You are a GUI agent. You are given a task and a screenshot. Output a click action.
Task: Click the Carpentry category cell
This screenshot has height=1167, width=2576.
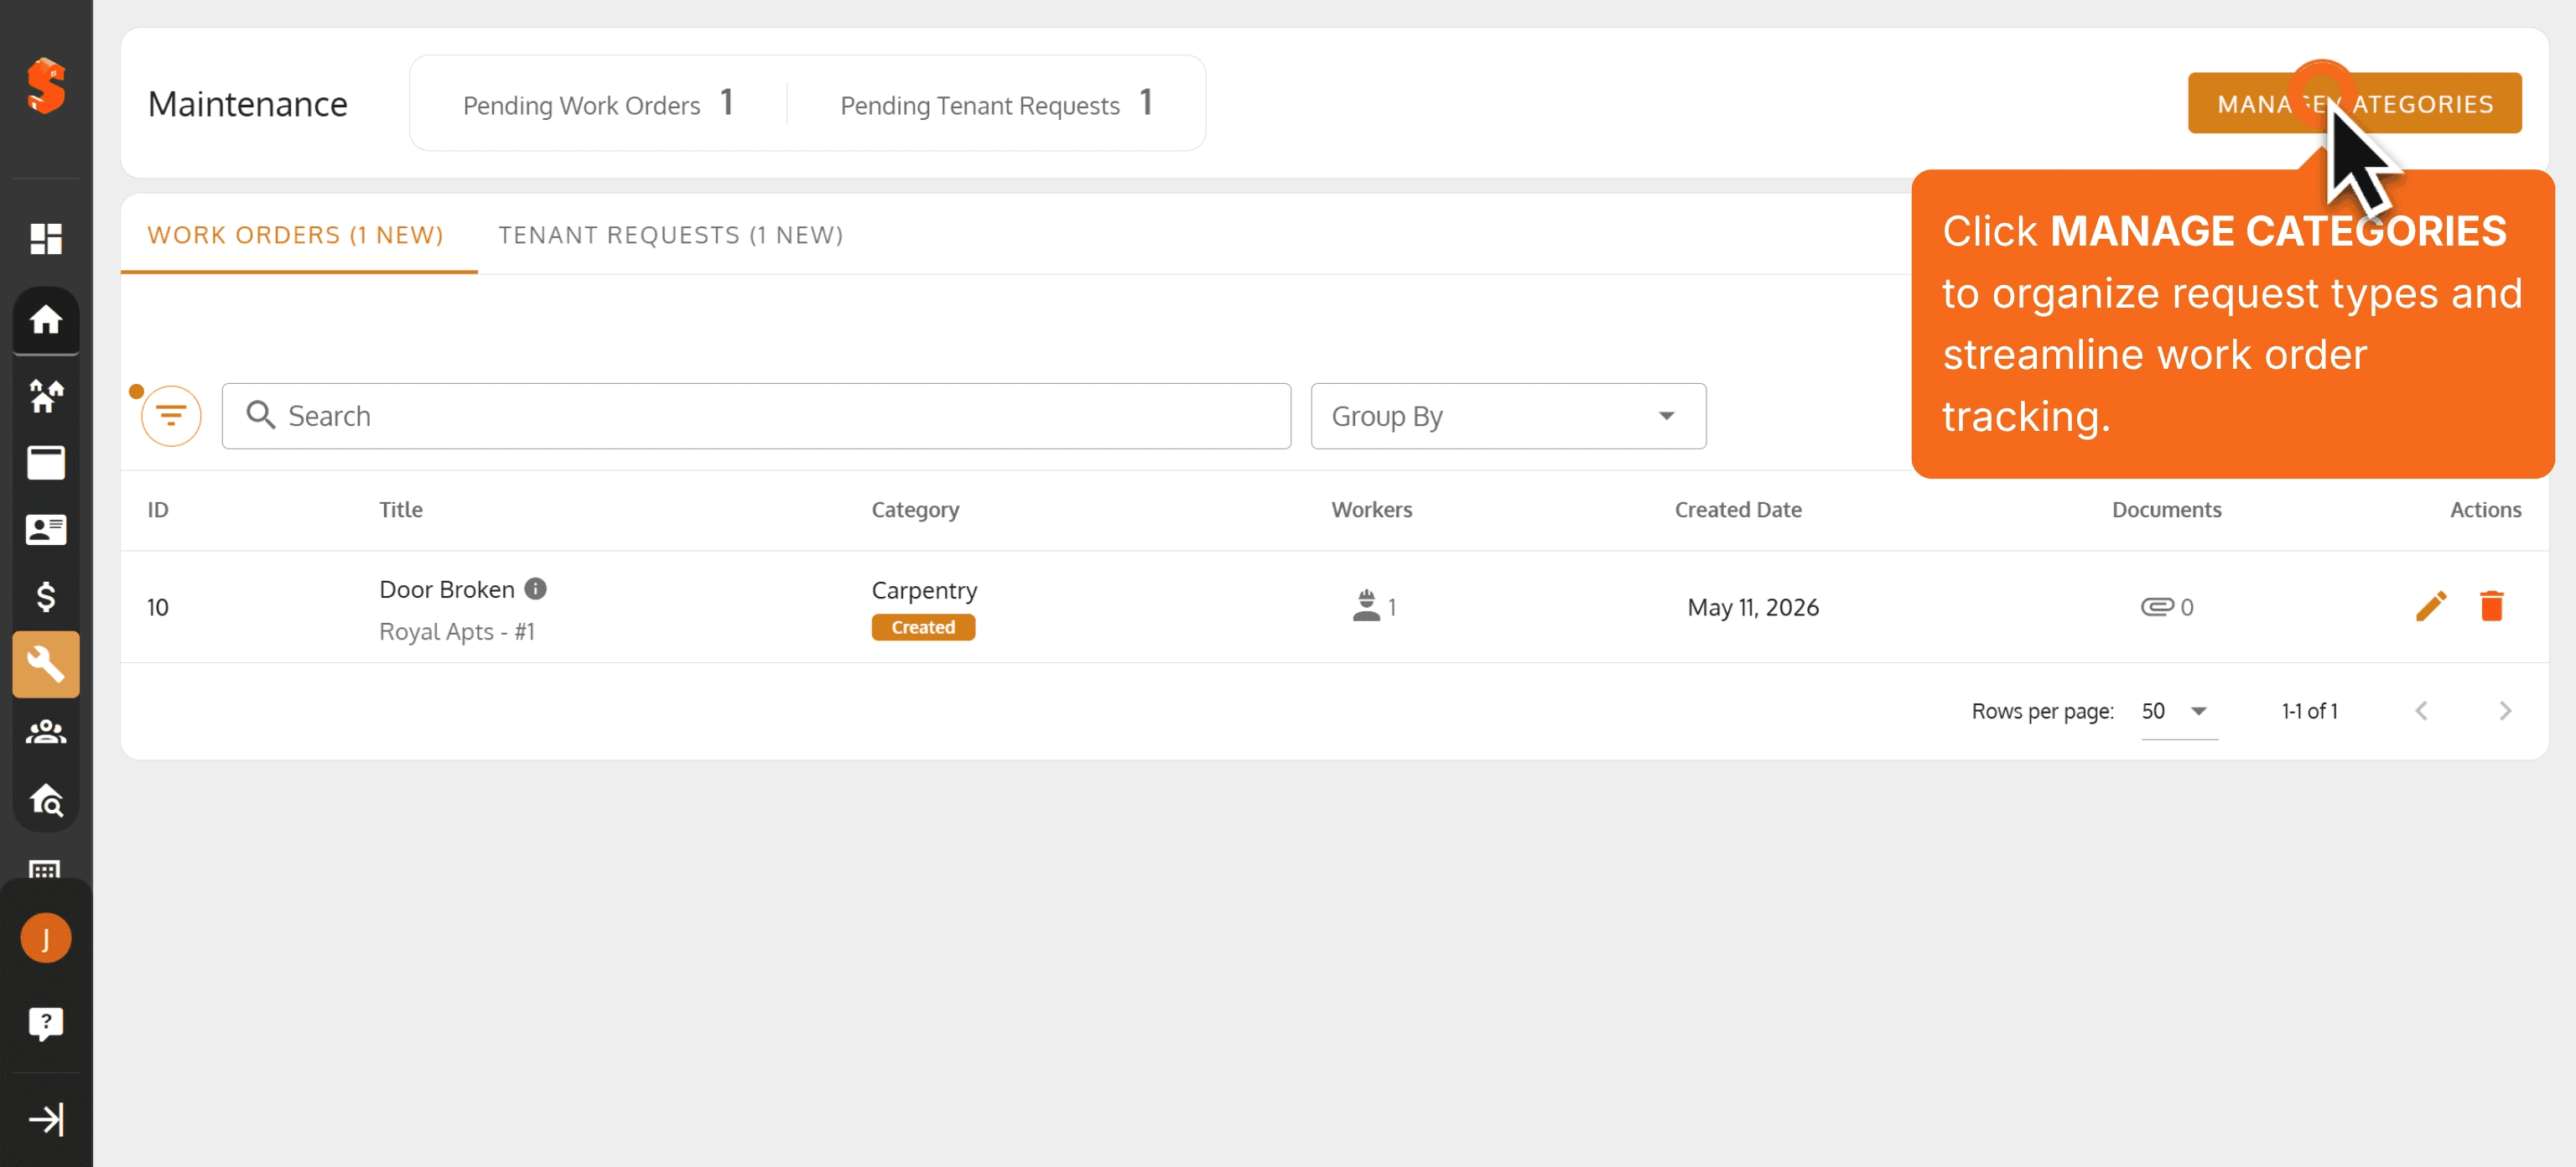click(924, 590)
